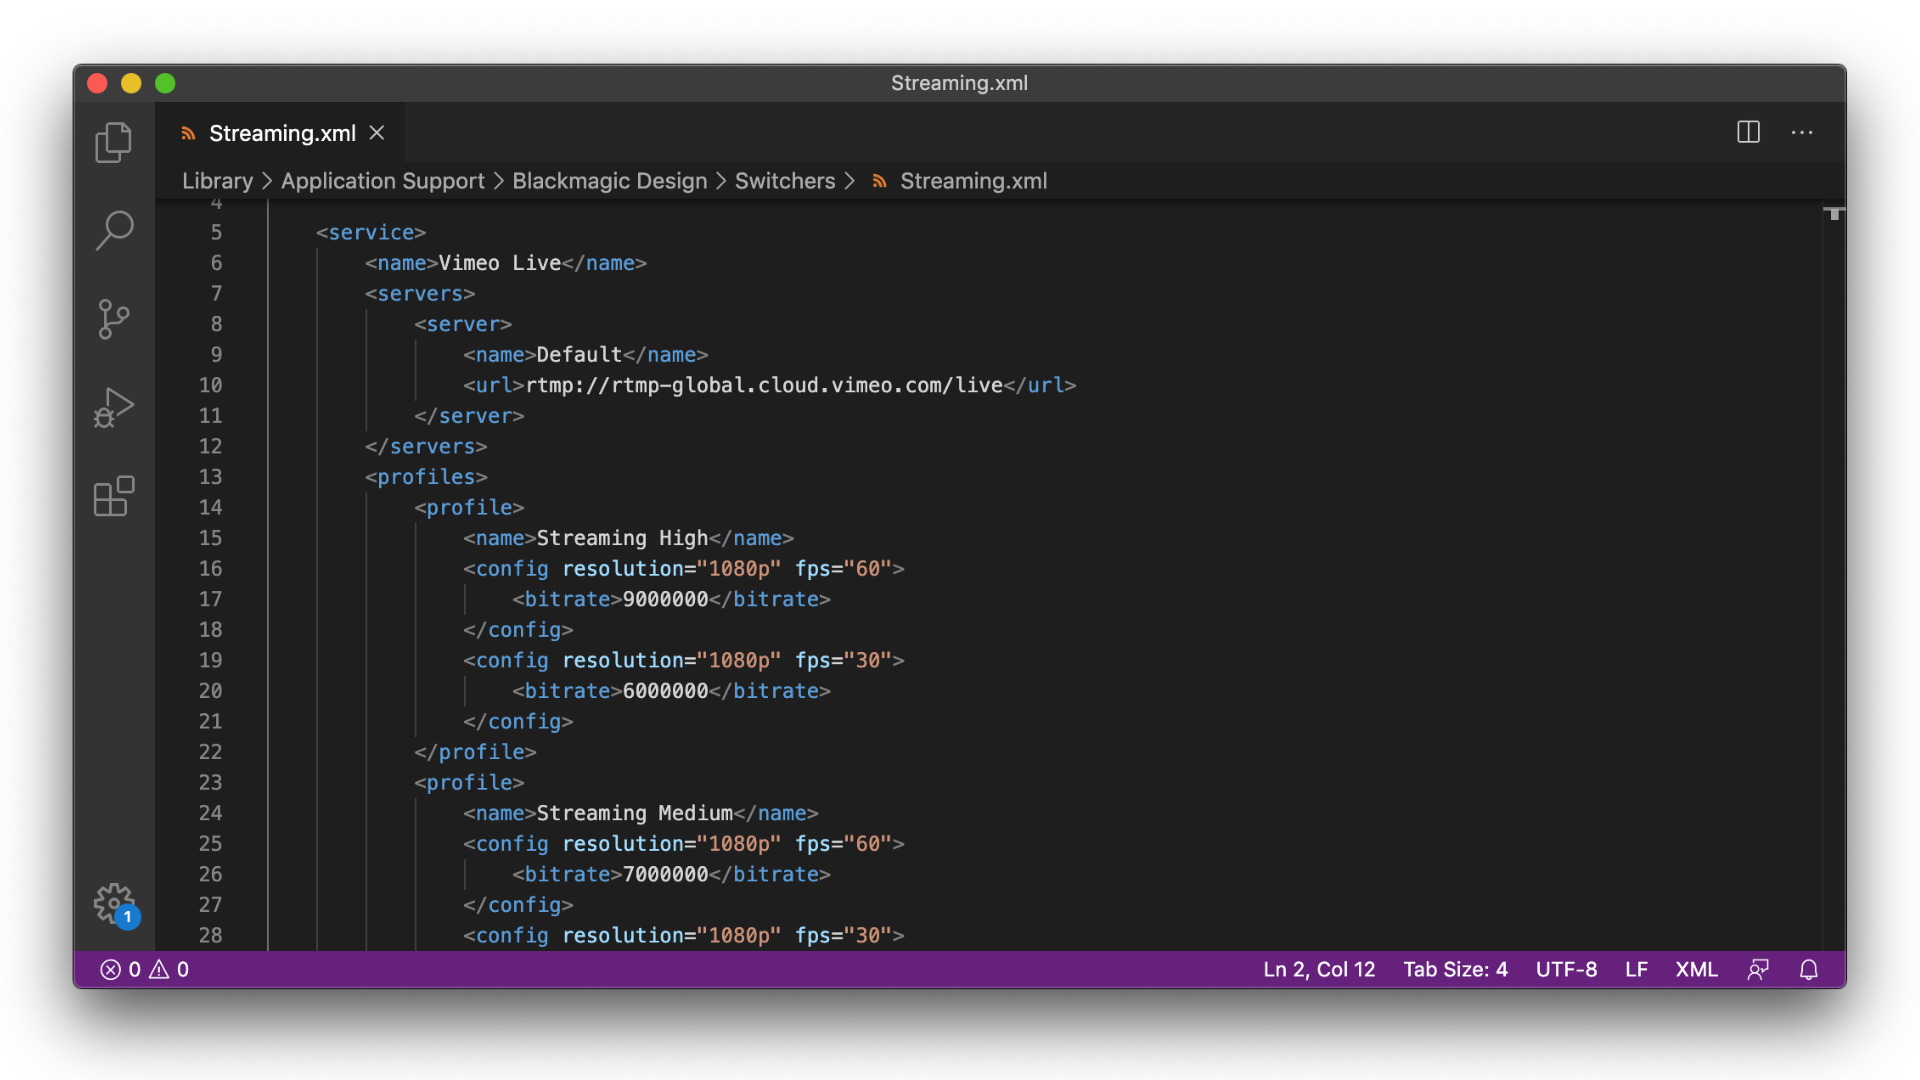Click the feedback icon in status bar
Image resolution: width=1920 pixels, height=1080 pixels.
[1758, 969]
